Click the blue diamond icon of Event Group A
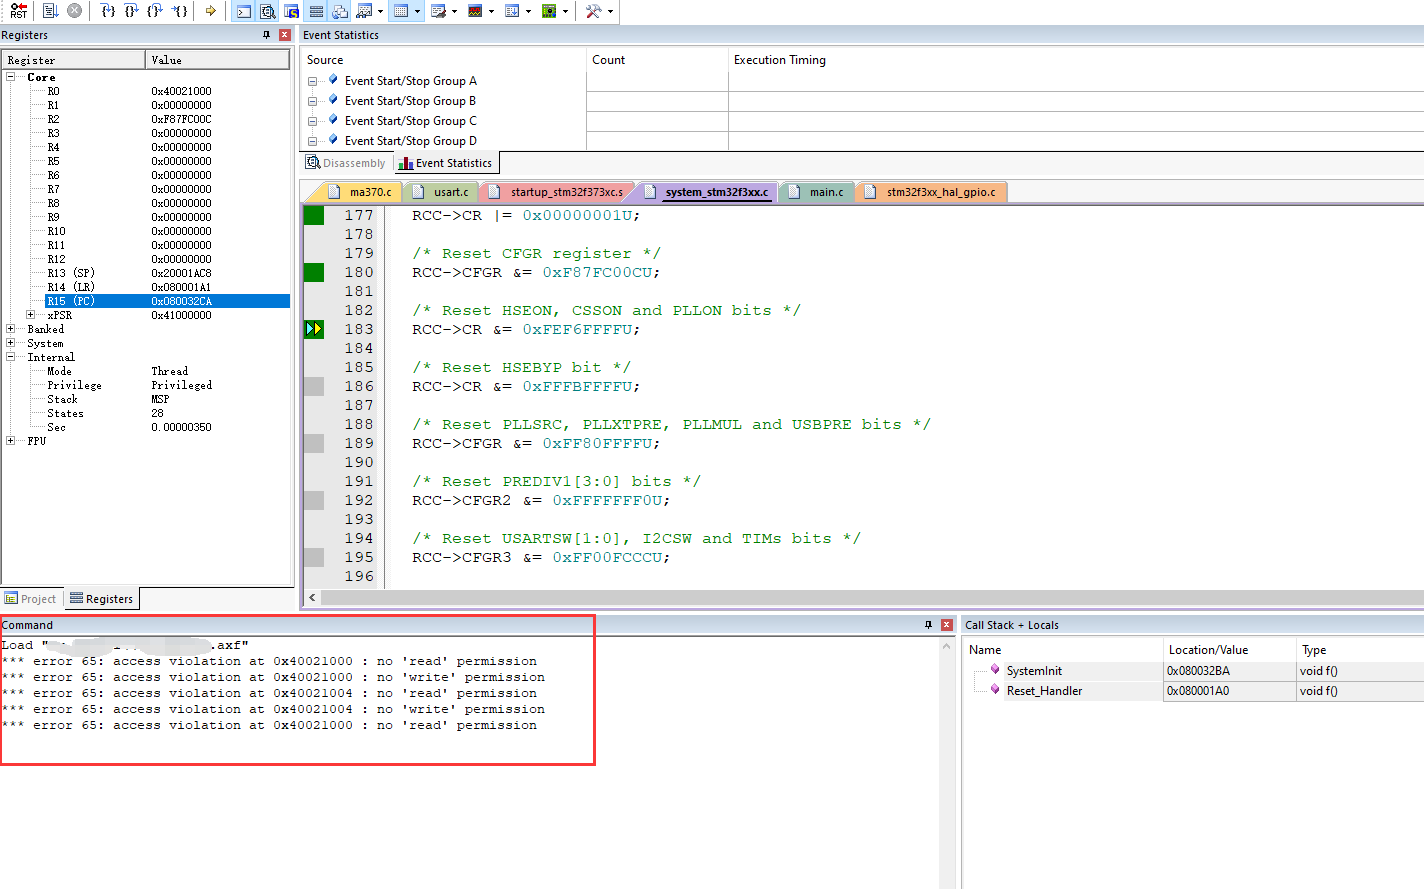Image resolution: width=1424 pixels, height=889 pixels. [333, 79]
